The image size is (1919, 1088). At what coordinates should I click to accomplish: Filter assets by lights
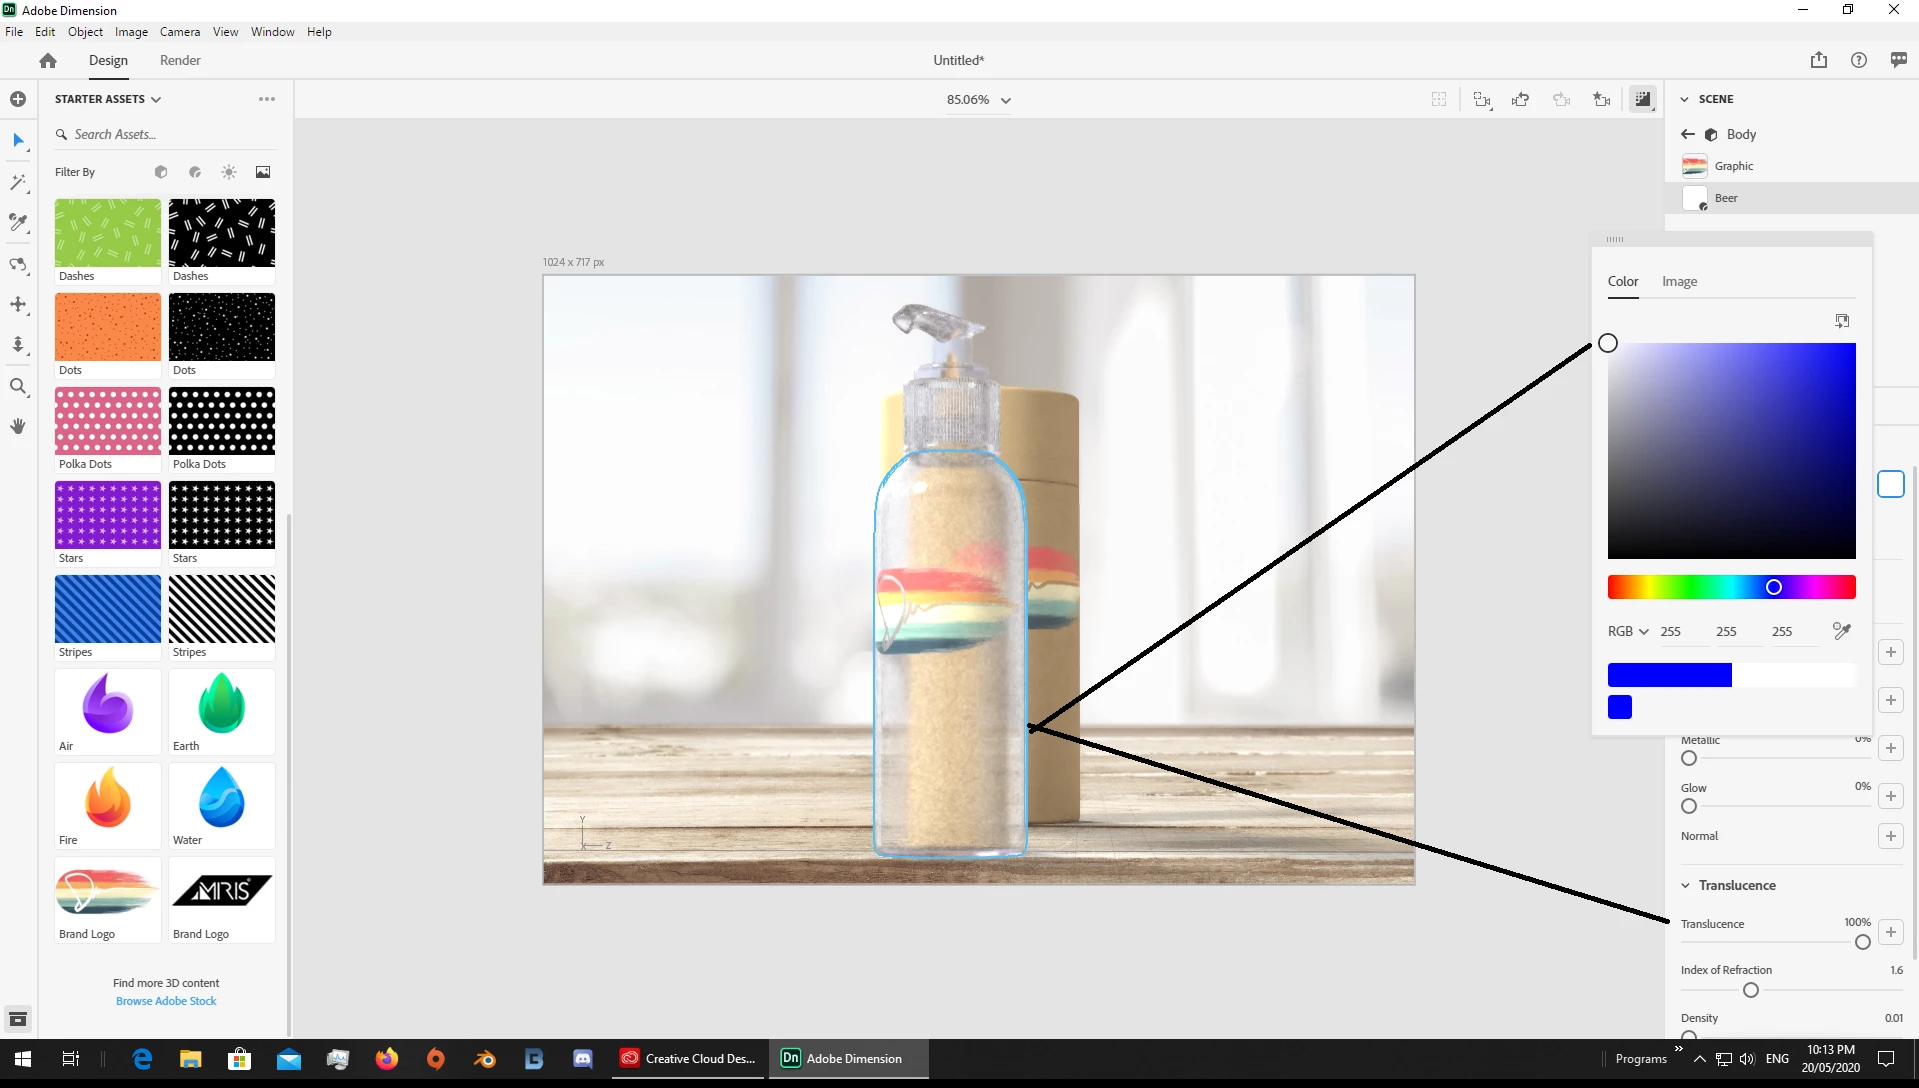click(x=229, y=172)
